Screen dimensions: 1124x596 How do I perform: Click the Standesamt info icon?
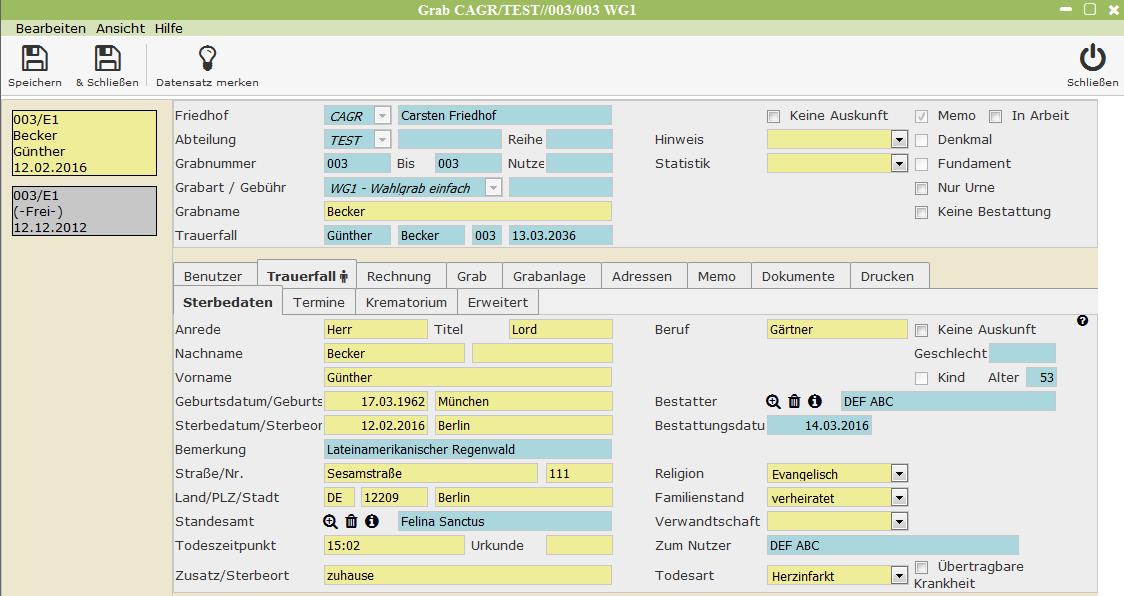(x=372, y=521)
